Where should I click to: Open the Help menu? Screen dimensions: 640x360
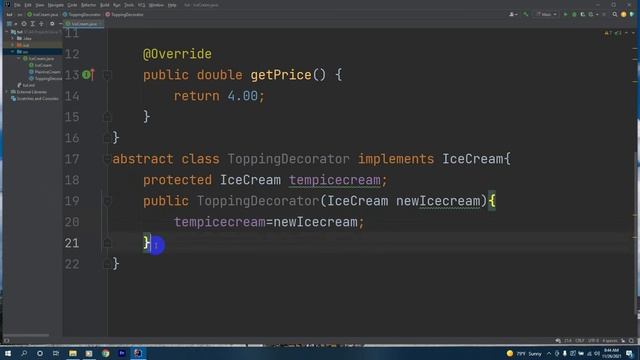coord(172,5)
